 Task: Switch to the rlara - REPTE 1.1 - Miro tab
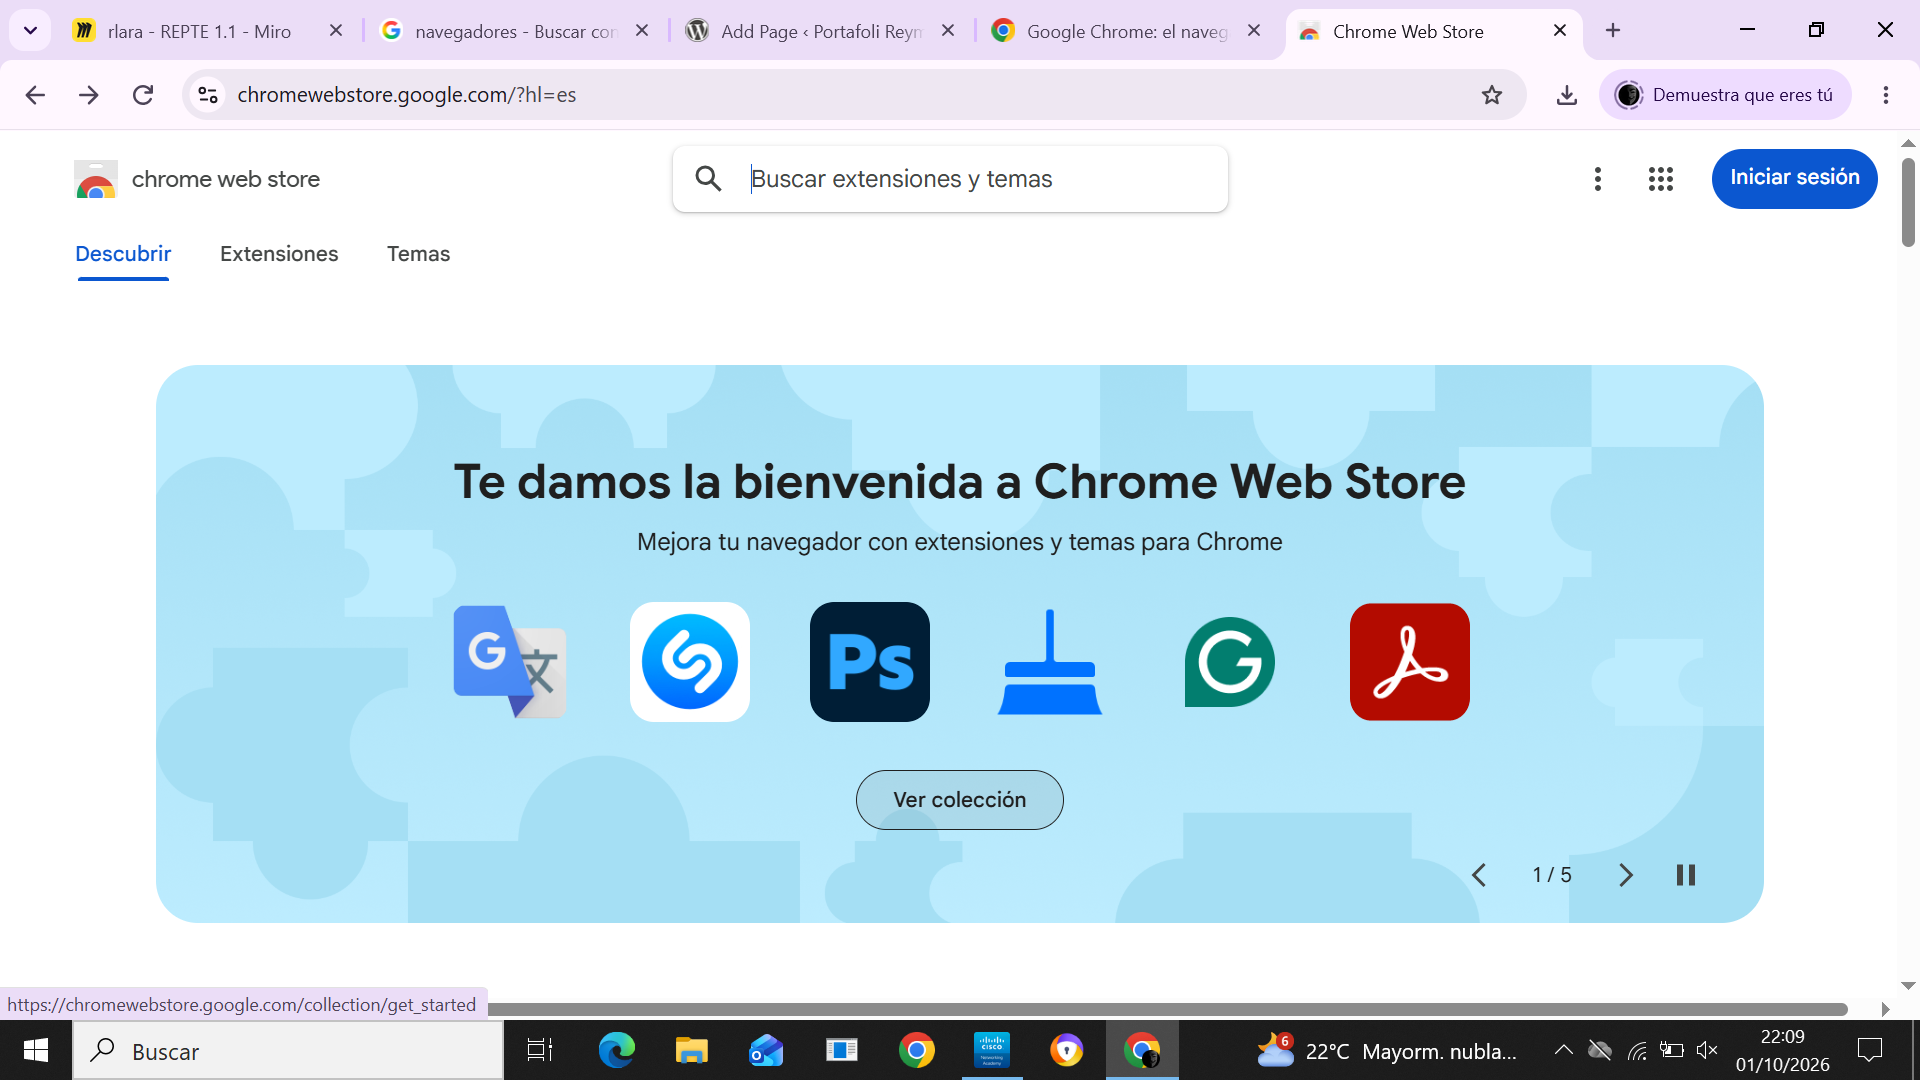pyautogui.click(x=200, y=31)
